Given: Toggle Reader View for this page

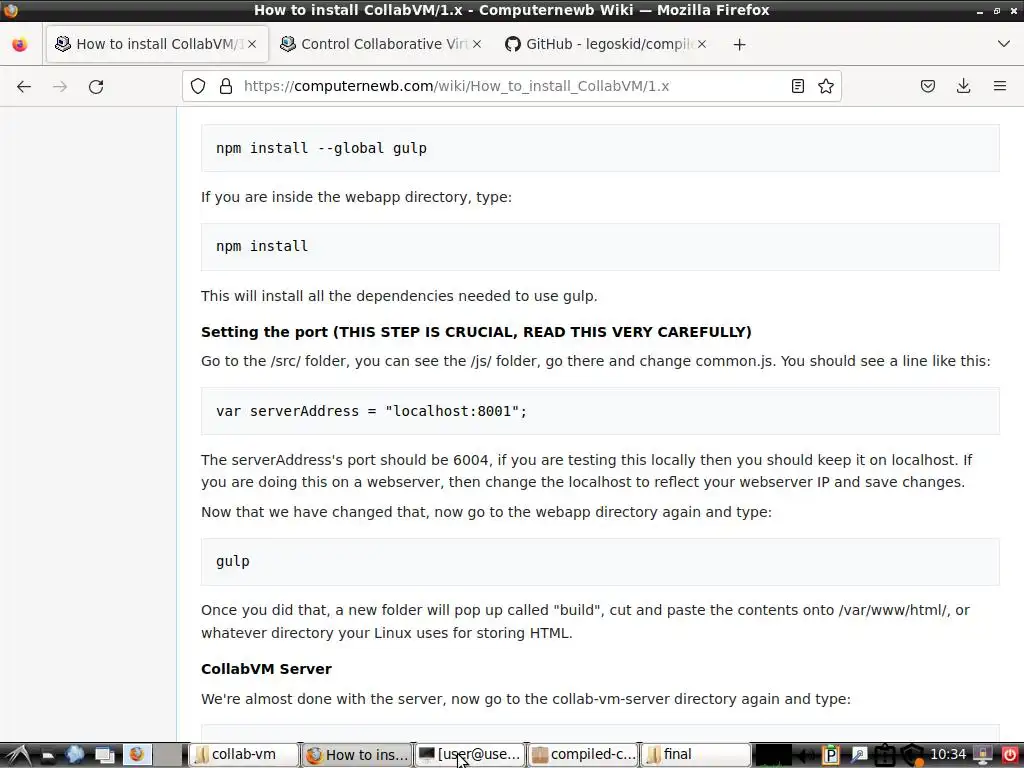Looking at the screenshot, I should pyautogui.click(x=797, y=86).
